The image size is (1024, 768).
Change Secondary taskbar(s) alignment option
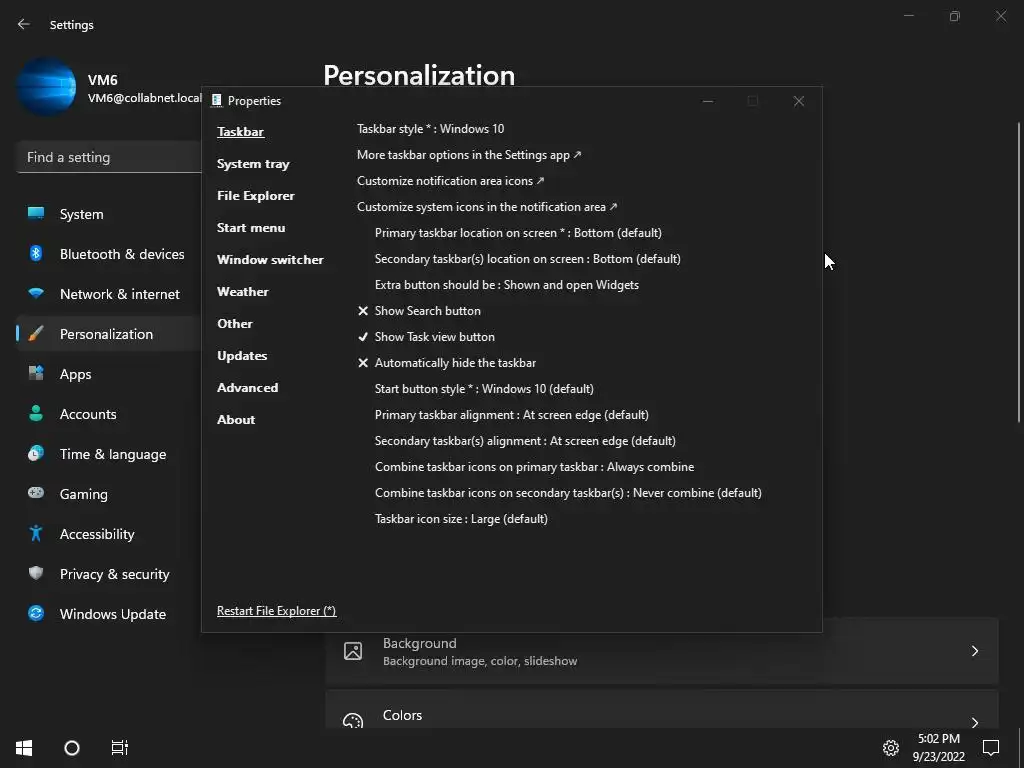pos(525,441)
